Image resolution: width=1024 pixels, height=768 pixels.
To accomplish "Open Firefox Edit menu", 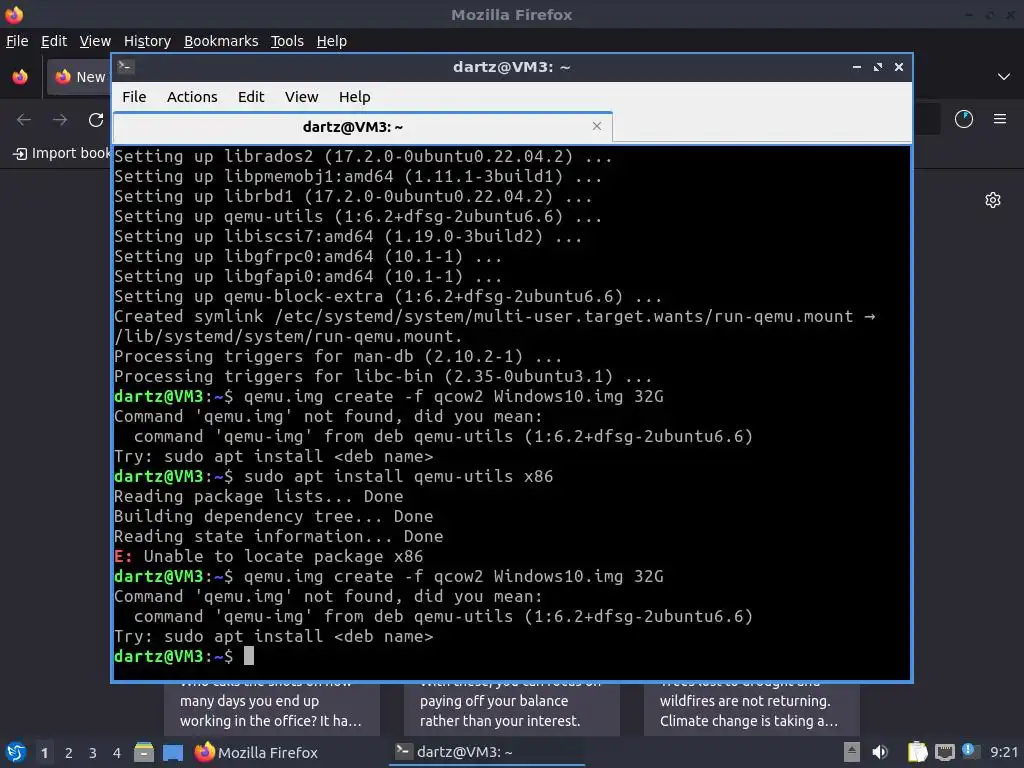I will 54,41.
